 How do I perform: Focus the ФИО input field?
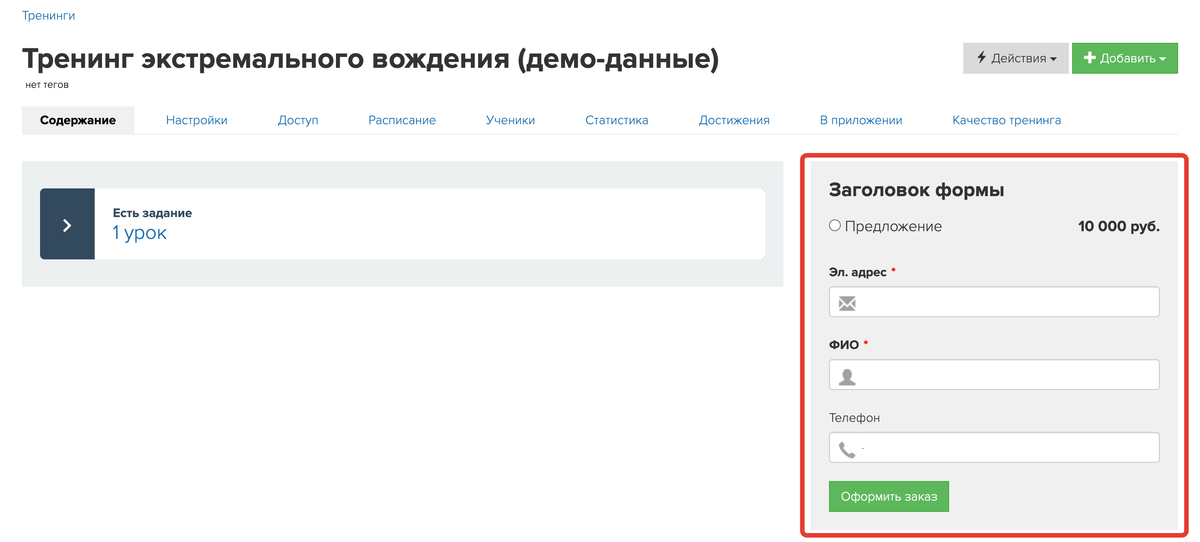pos(994,375)
